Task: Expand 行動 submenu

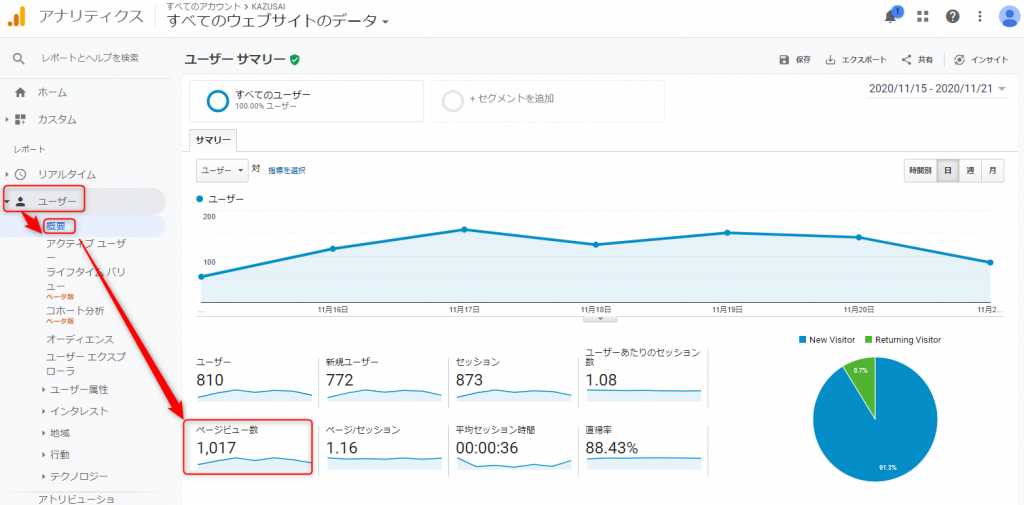Action: (x=55, y=454)
